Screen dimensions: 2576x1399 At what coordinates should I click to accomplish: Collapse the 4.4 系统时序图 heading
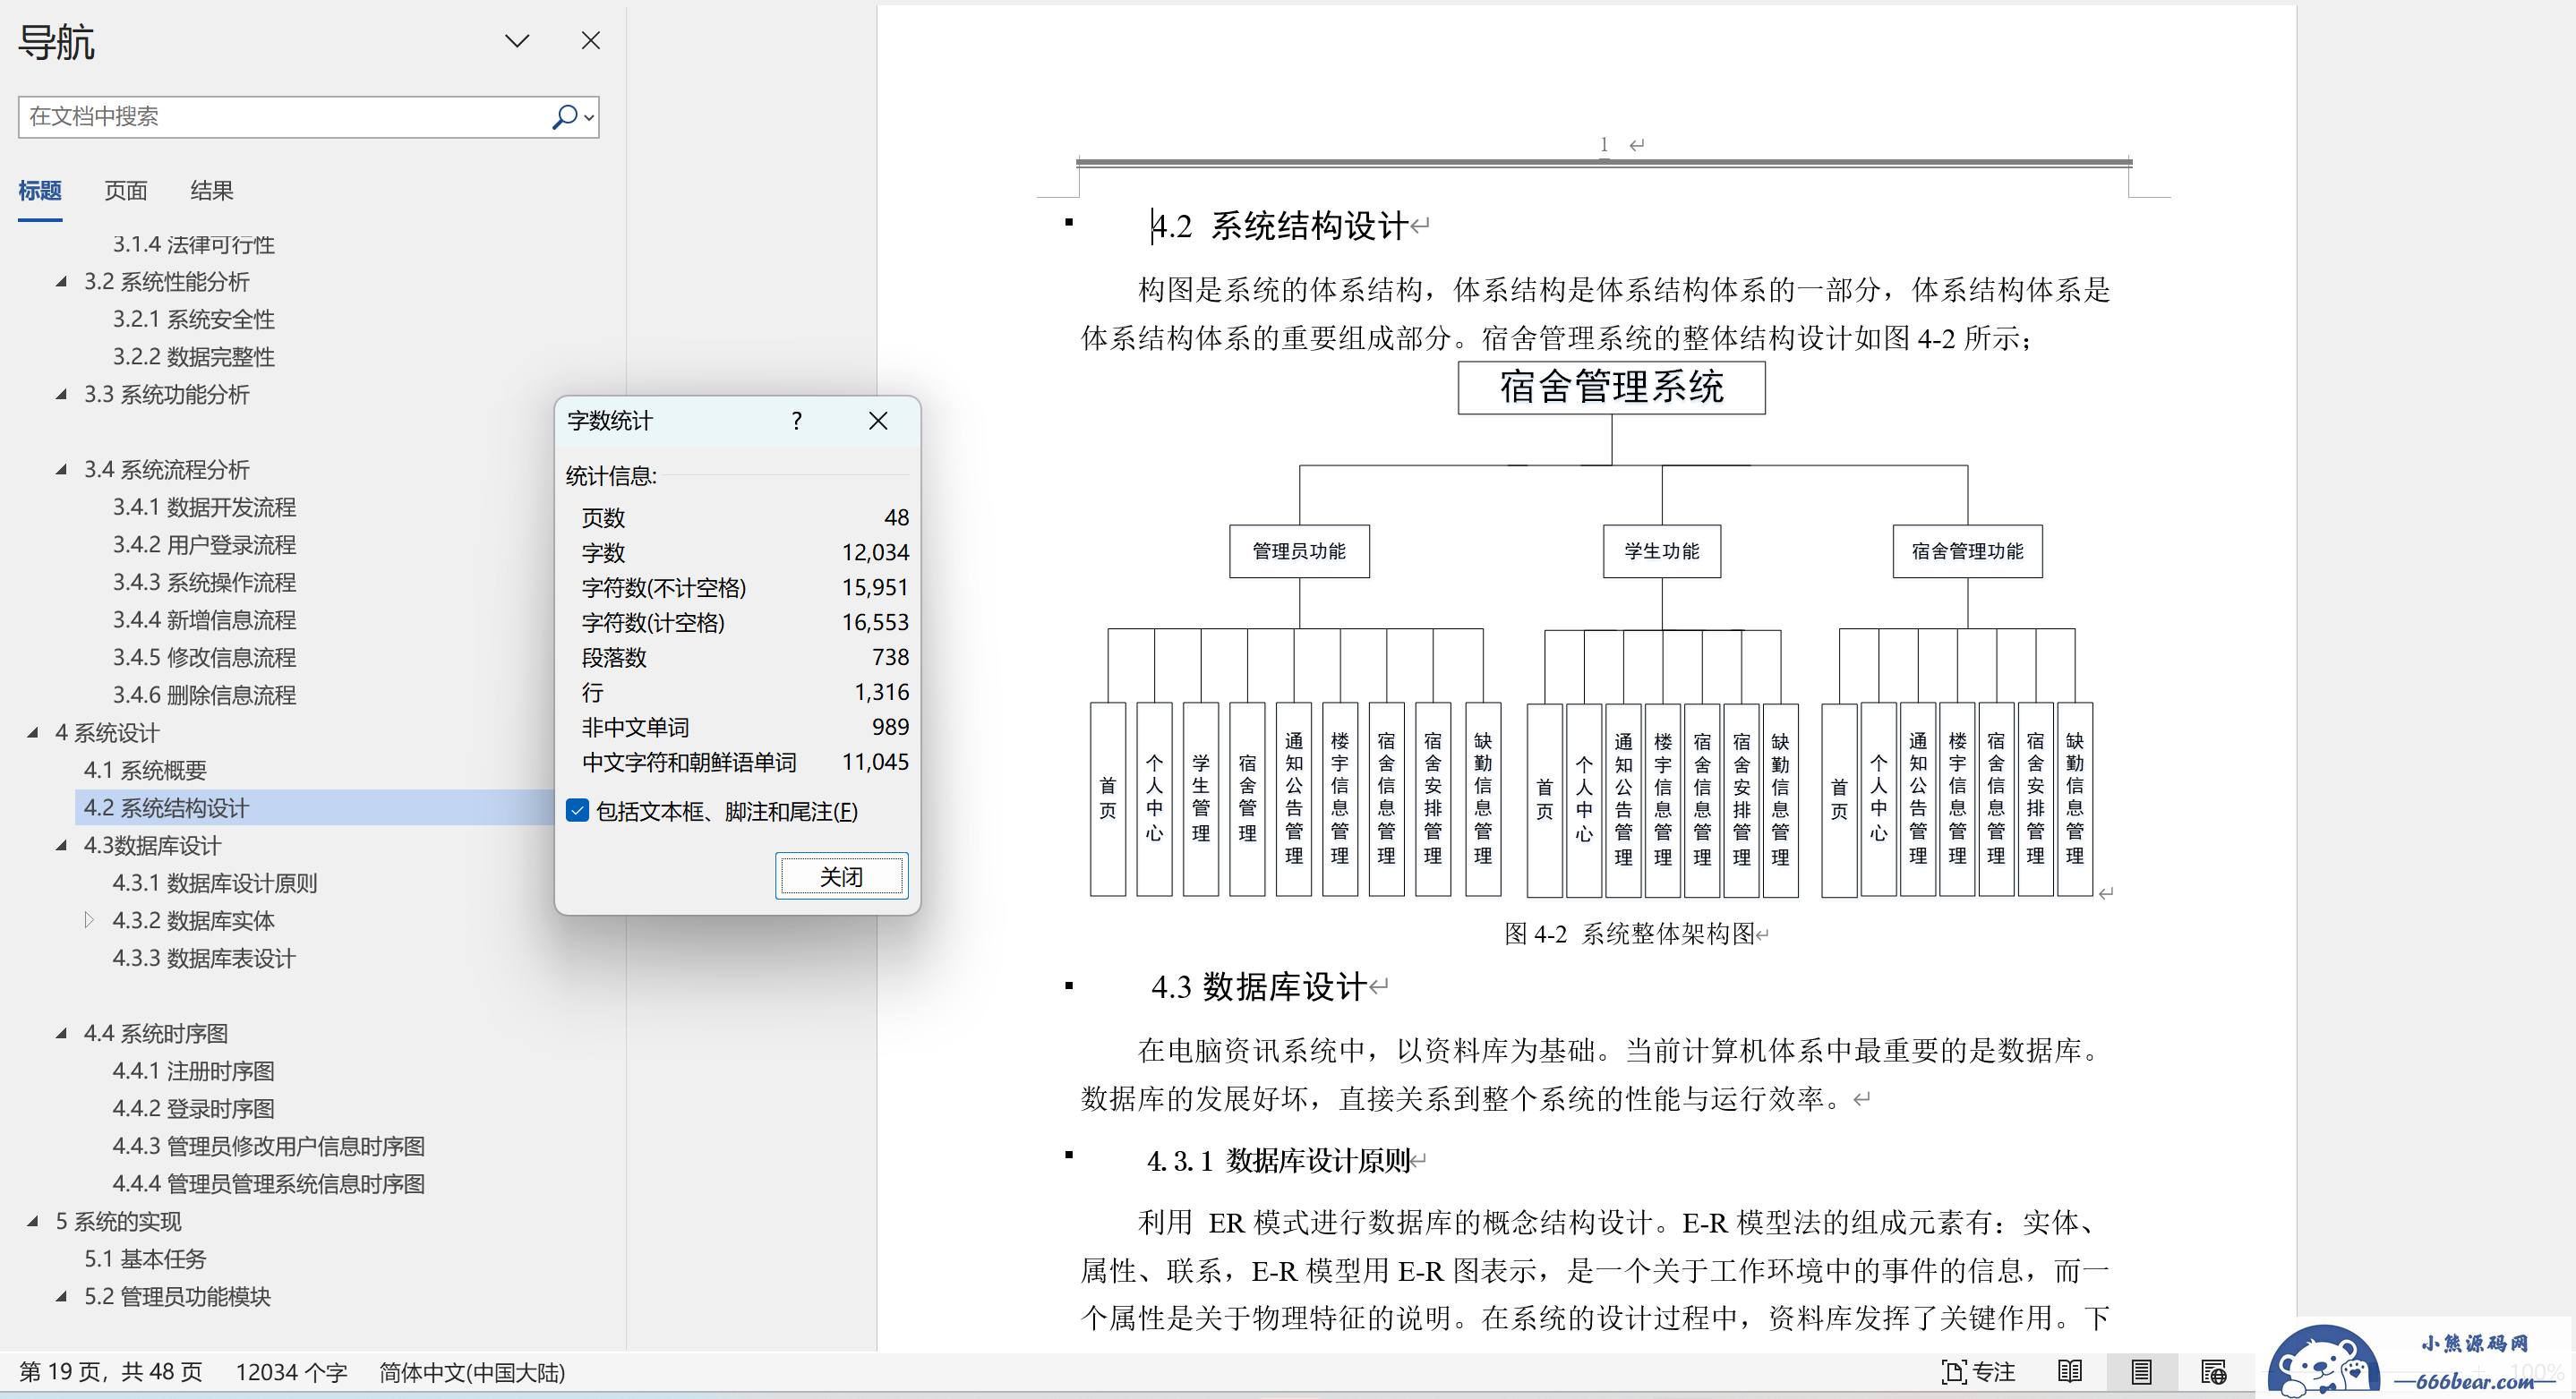coord(62,1034)
